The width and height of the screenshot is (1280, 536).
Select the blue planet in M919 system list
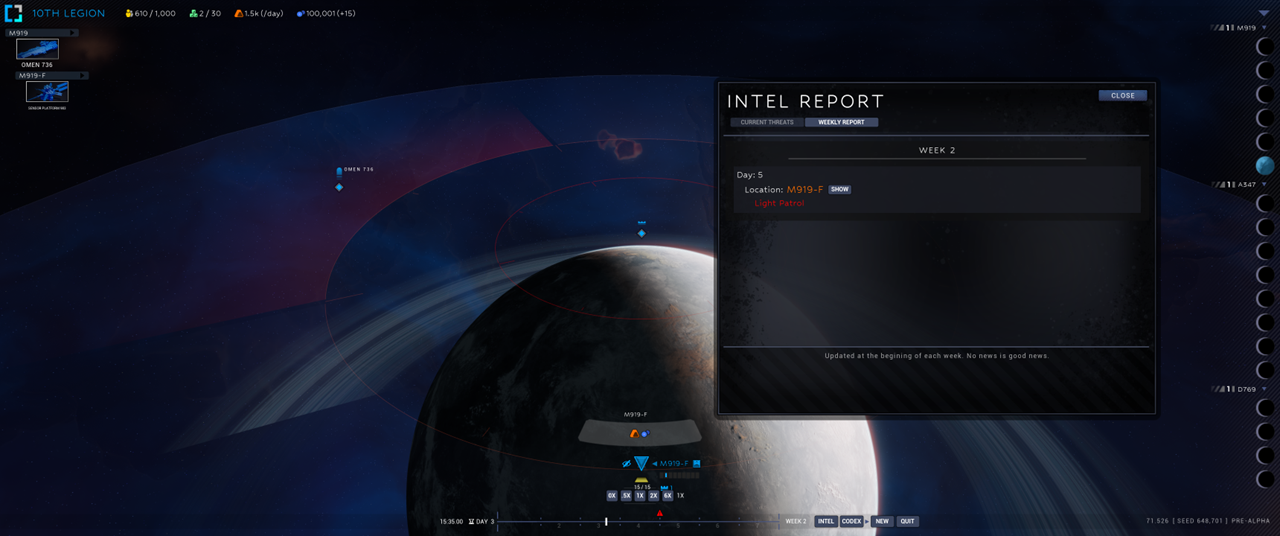coord(1266,165)
